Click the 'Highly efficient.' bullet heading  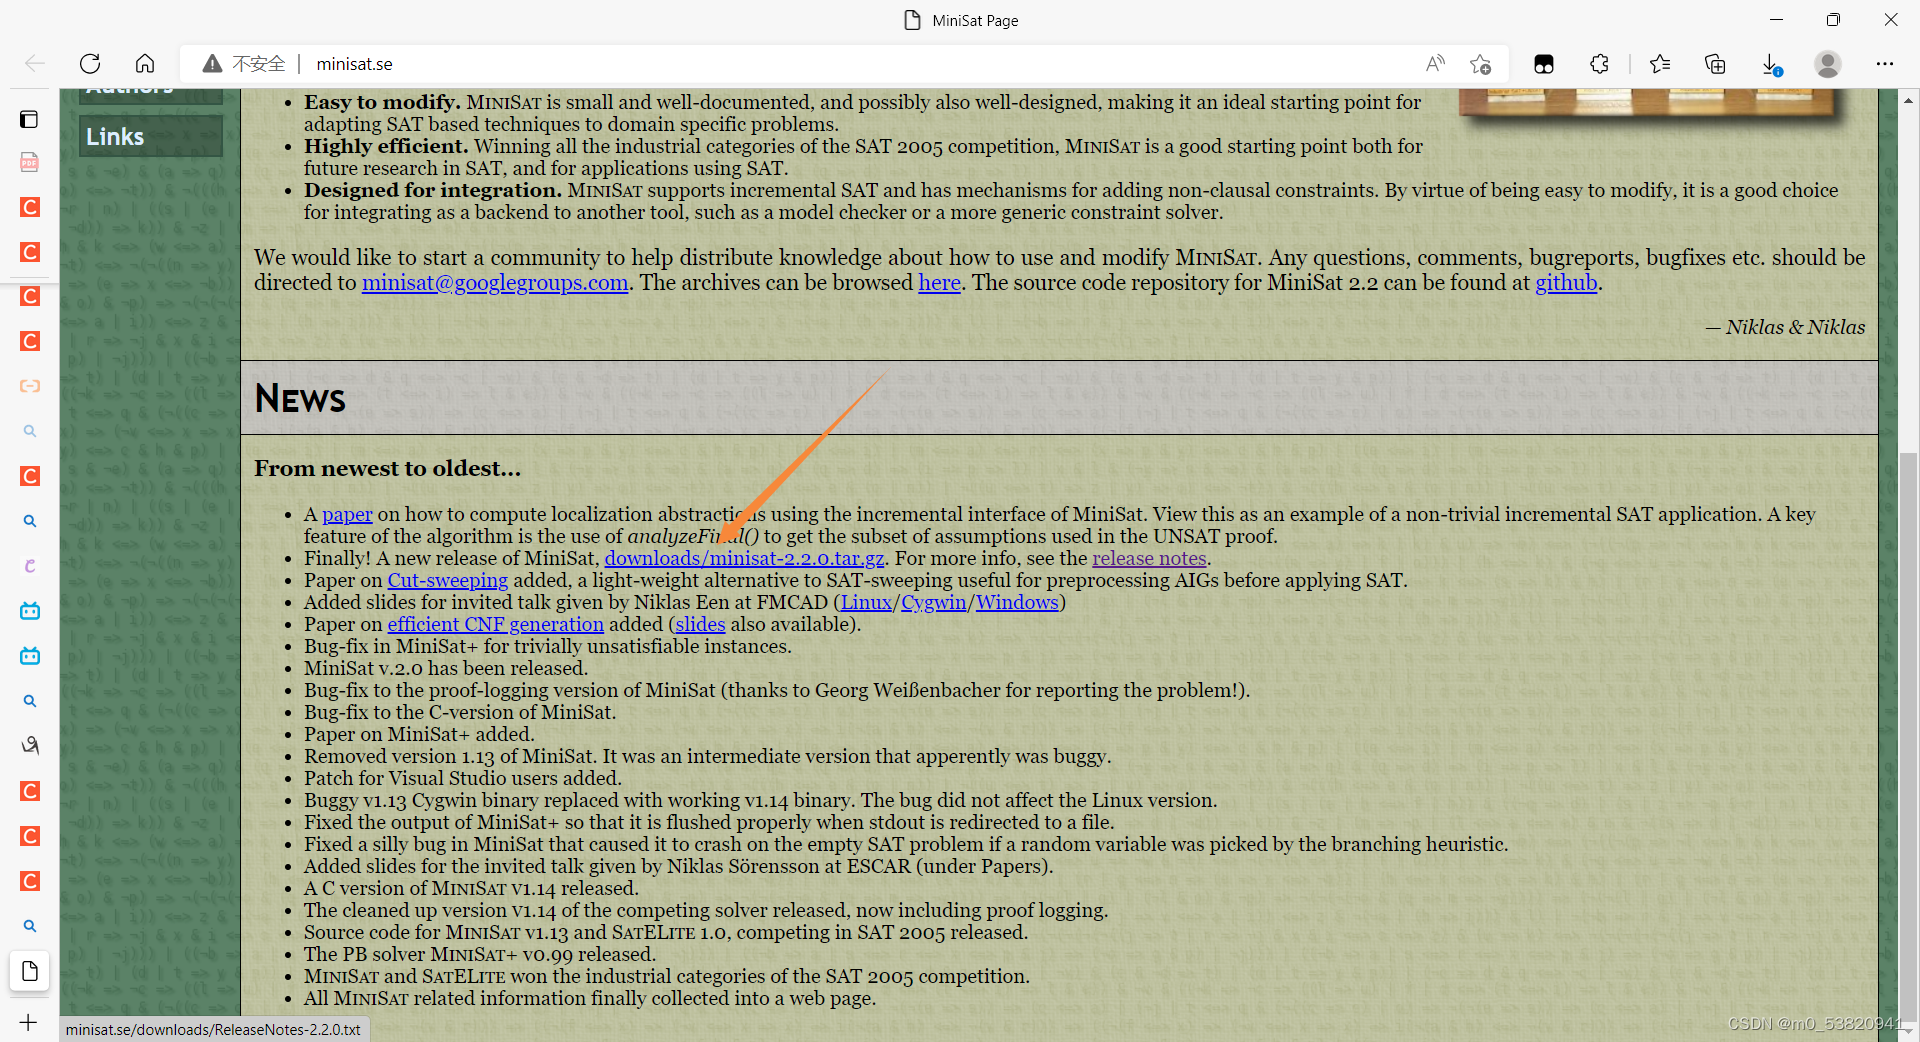(386, 146)
